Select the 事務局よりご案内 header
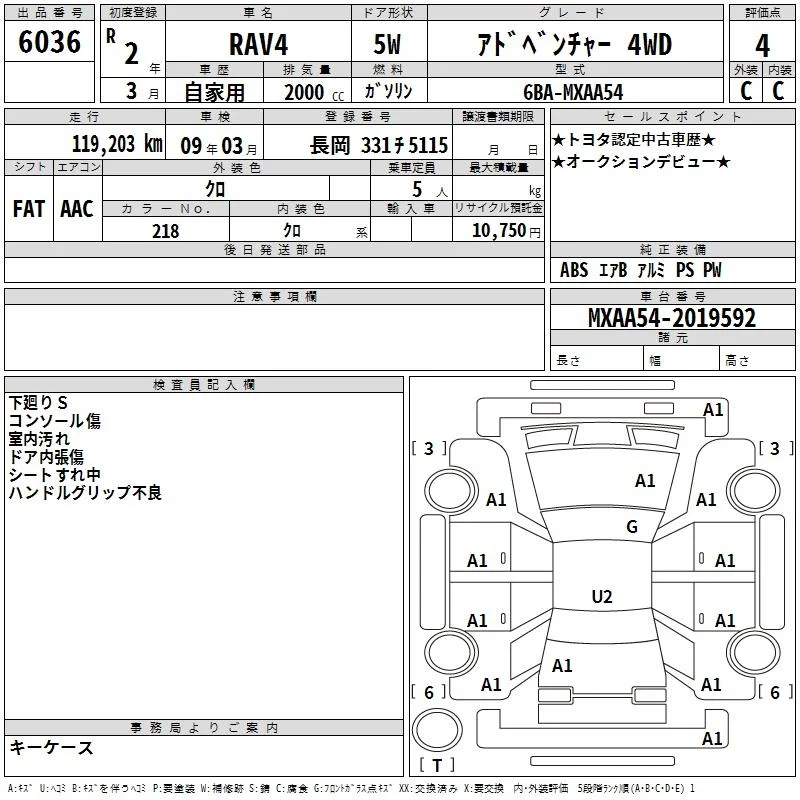The height and width of the screenshot is (800, 800). click(x=204, y=728)
